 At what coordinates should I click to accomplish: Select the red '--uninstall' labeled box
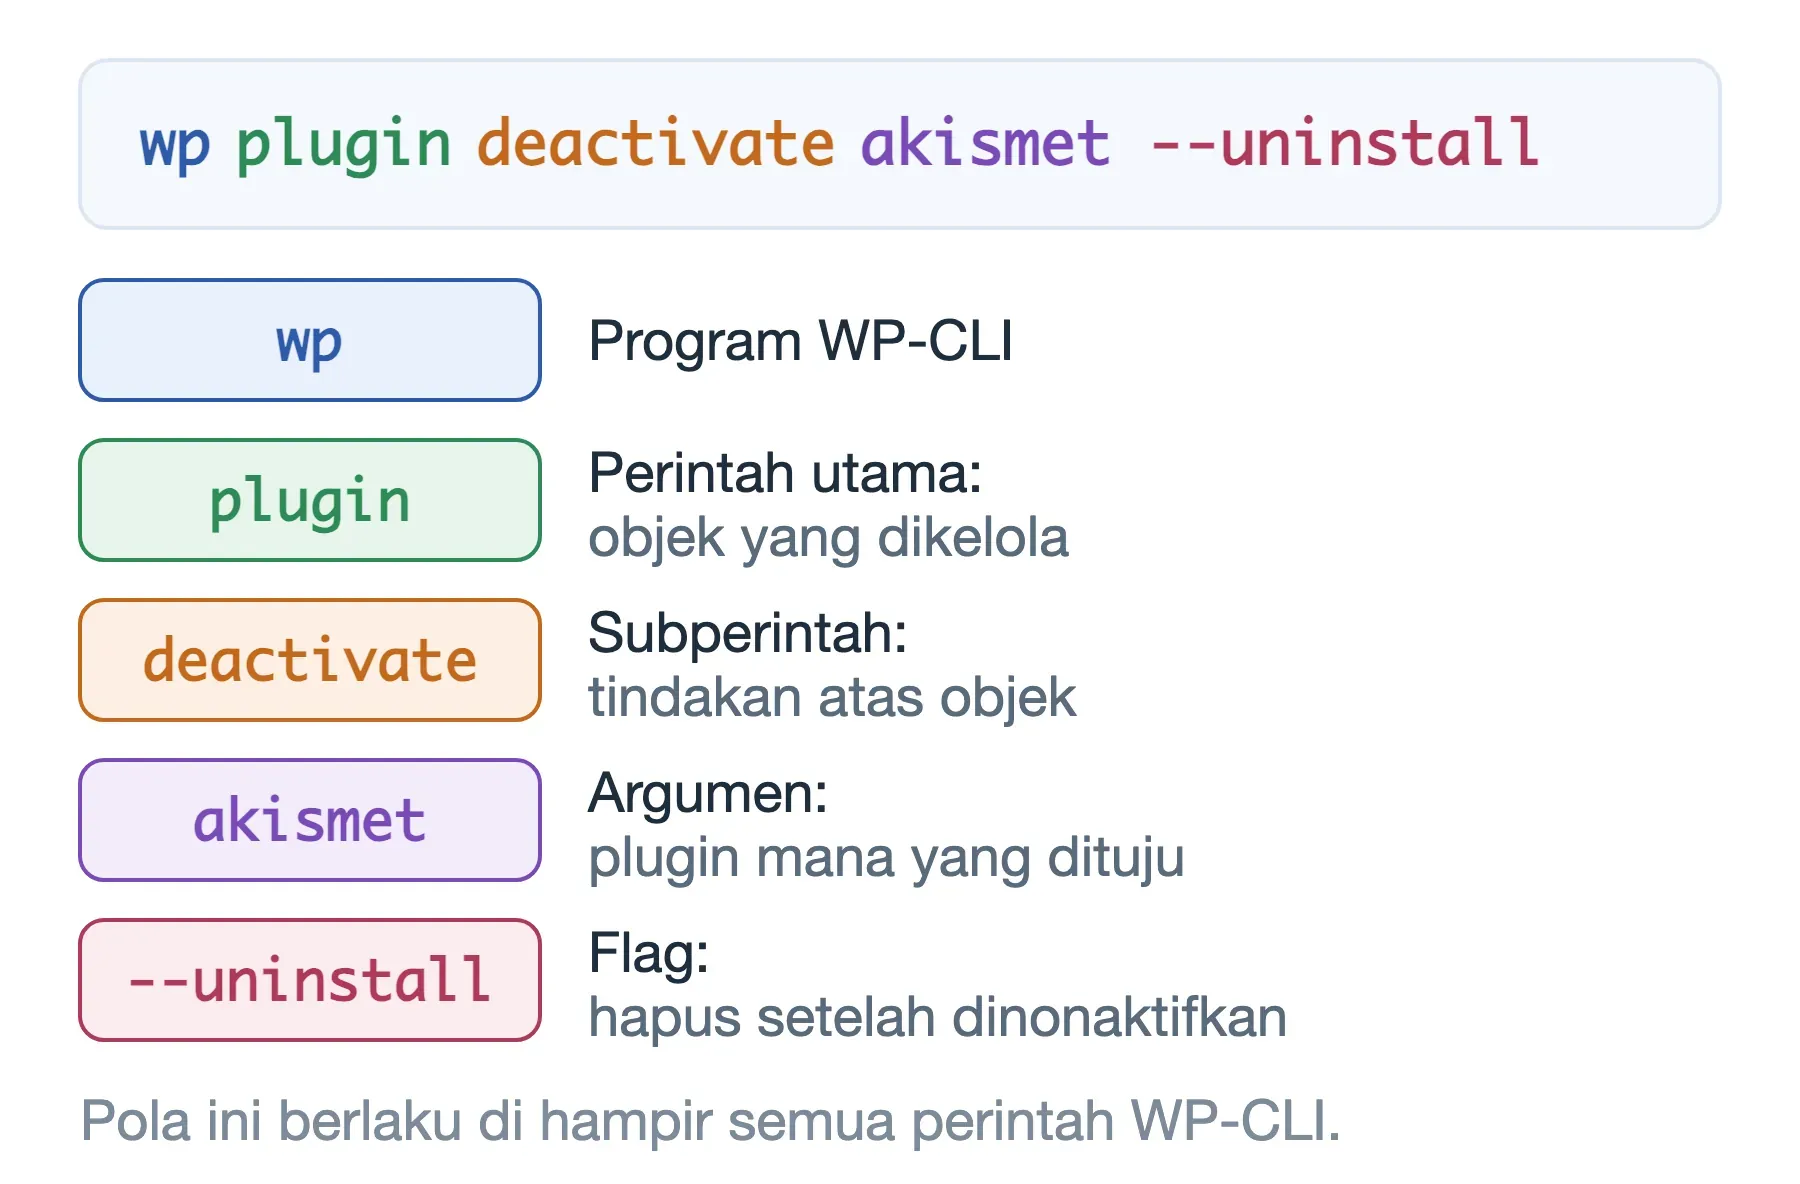click(310, 980)
